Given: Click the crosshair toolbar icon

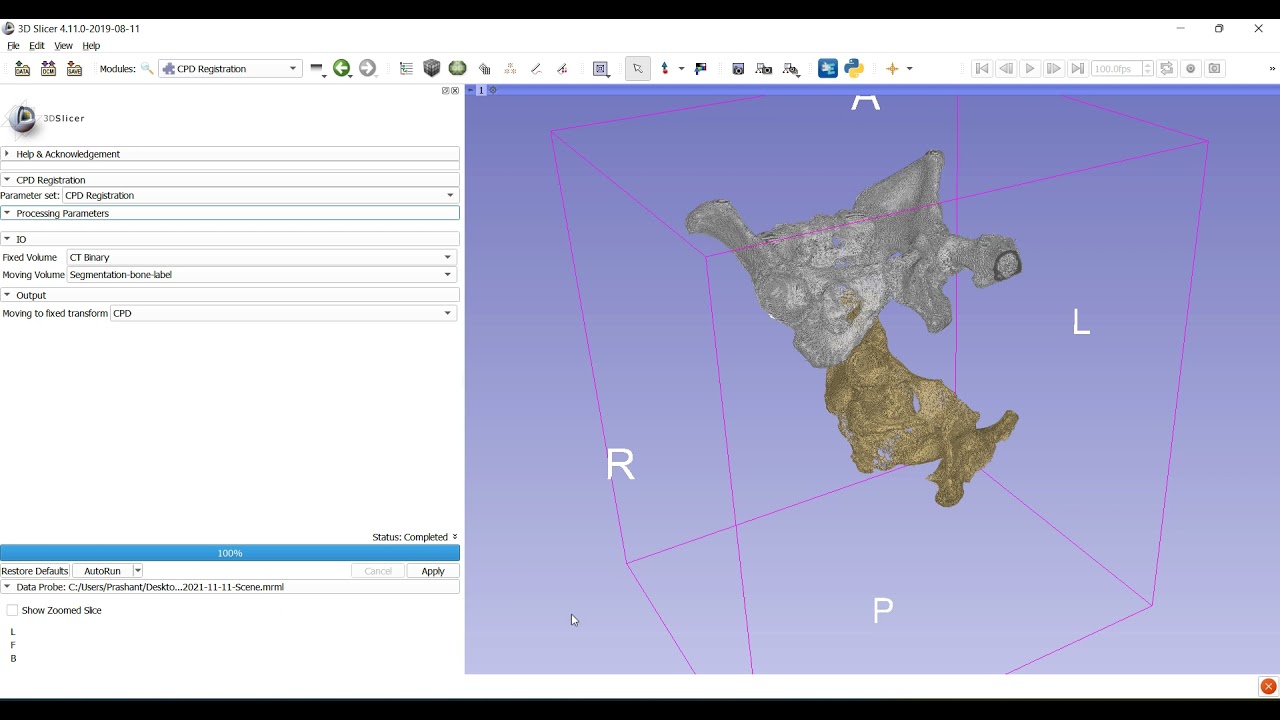Looking at the screenshot, I should (892, 69).
